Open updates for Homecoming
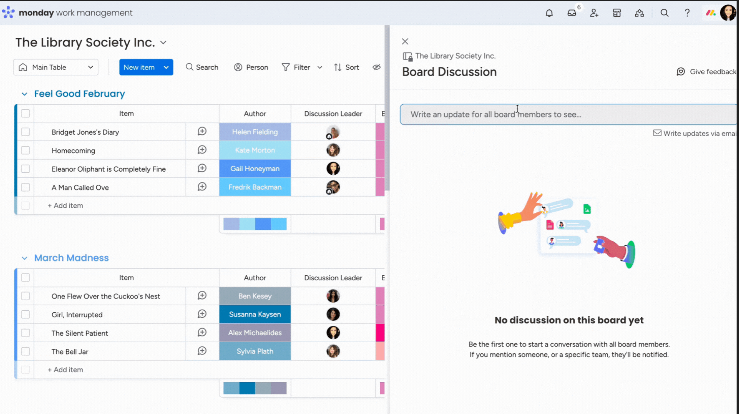This screenshot has width=739, height=414. [x=202, y=150]
